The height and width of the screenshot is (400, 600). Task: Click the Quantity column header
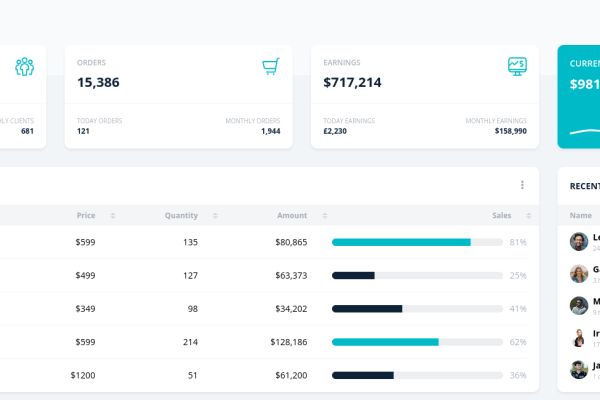point(181,216)
